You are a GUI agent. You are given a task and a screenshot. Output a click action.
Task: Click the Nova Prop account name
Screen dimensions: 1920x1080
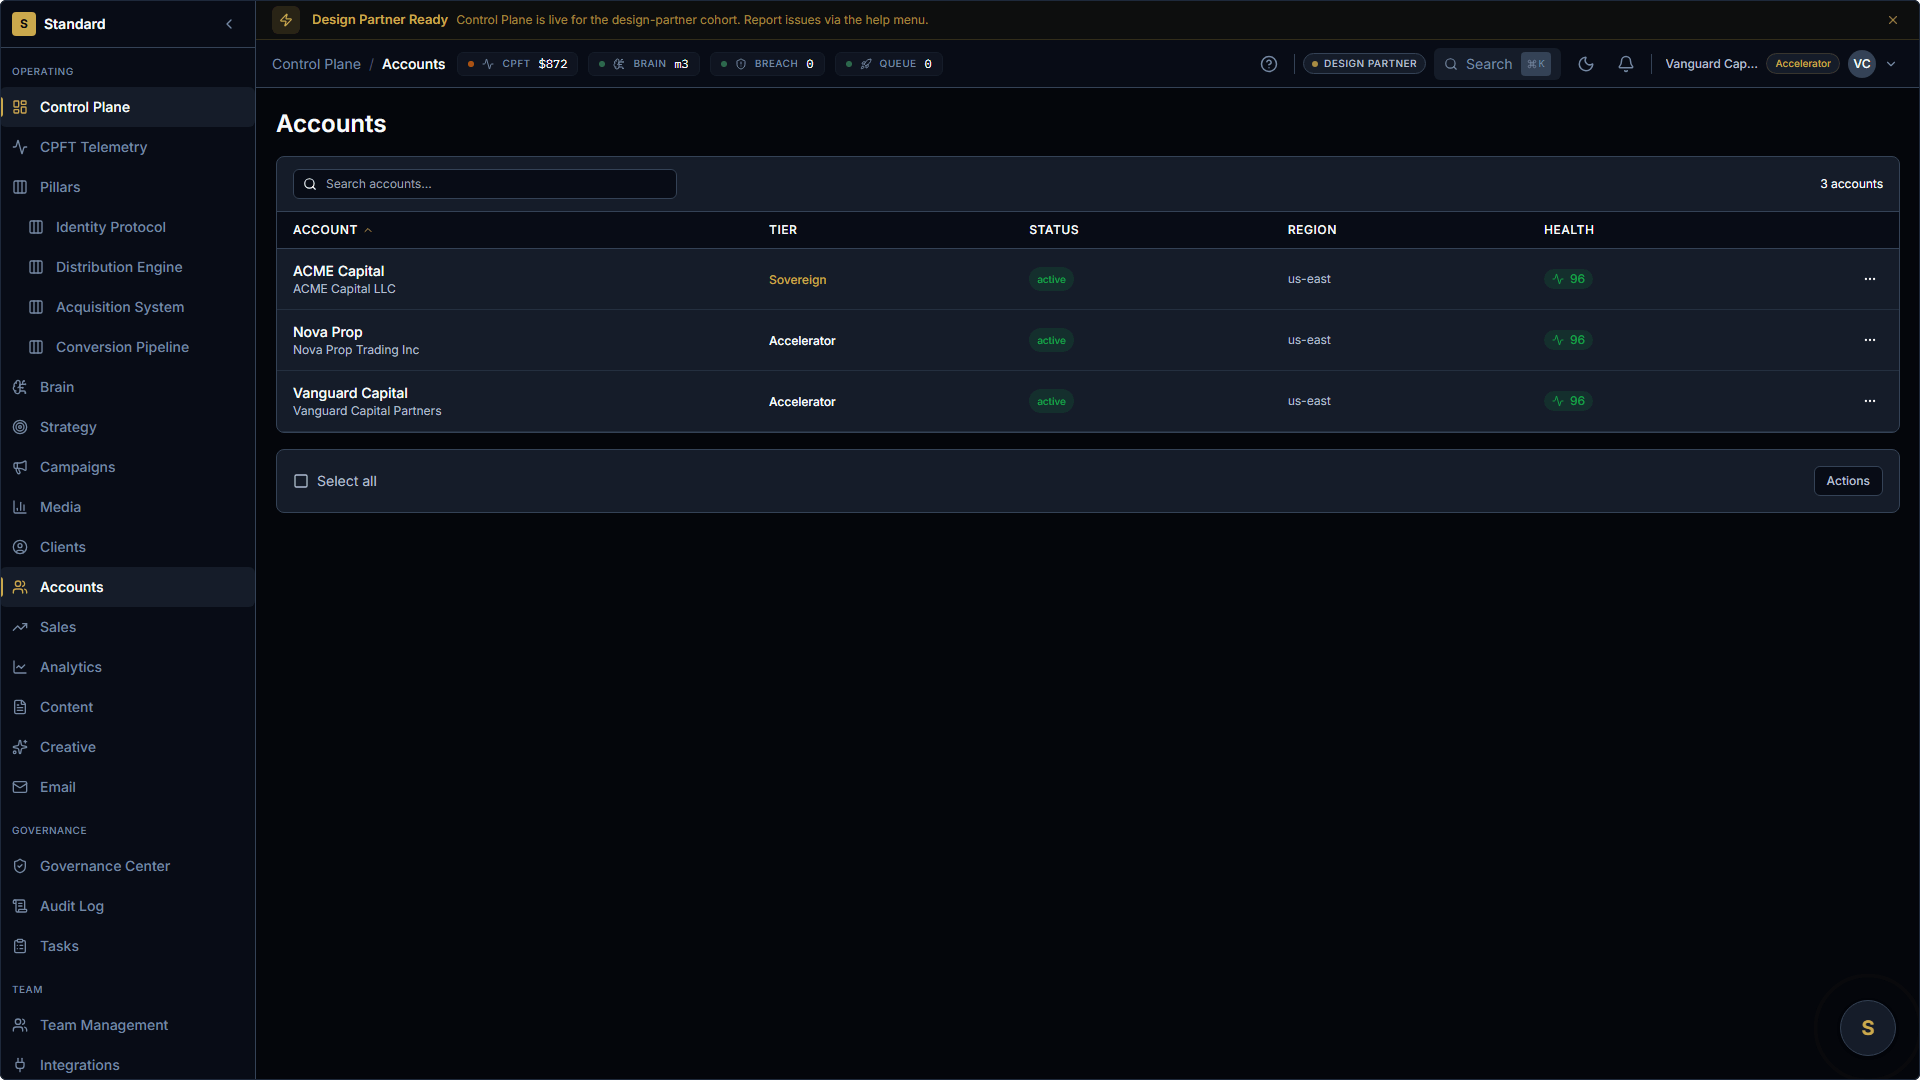click(328, 332)
